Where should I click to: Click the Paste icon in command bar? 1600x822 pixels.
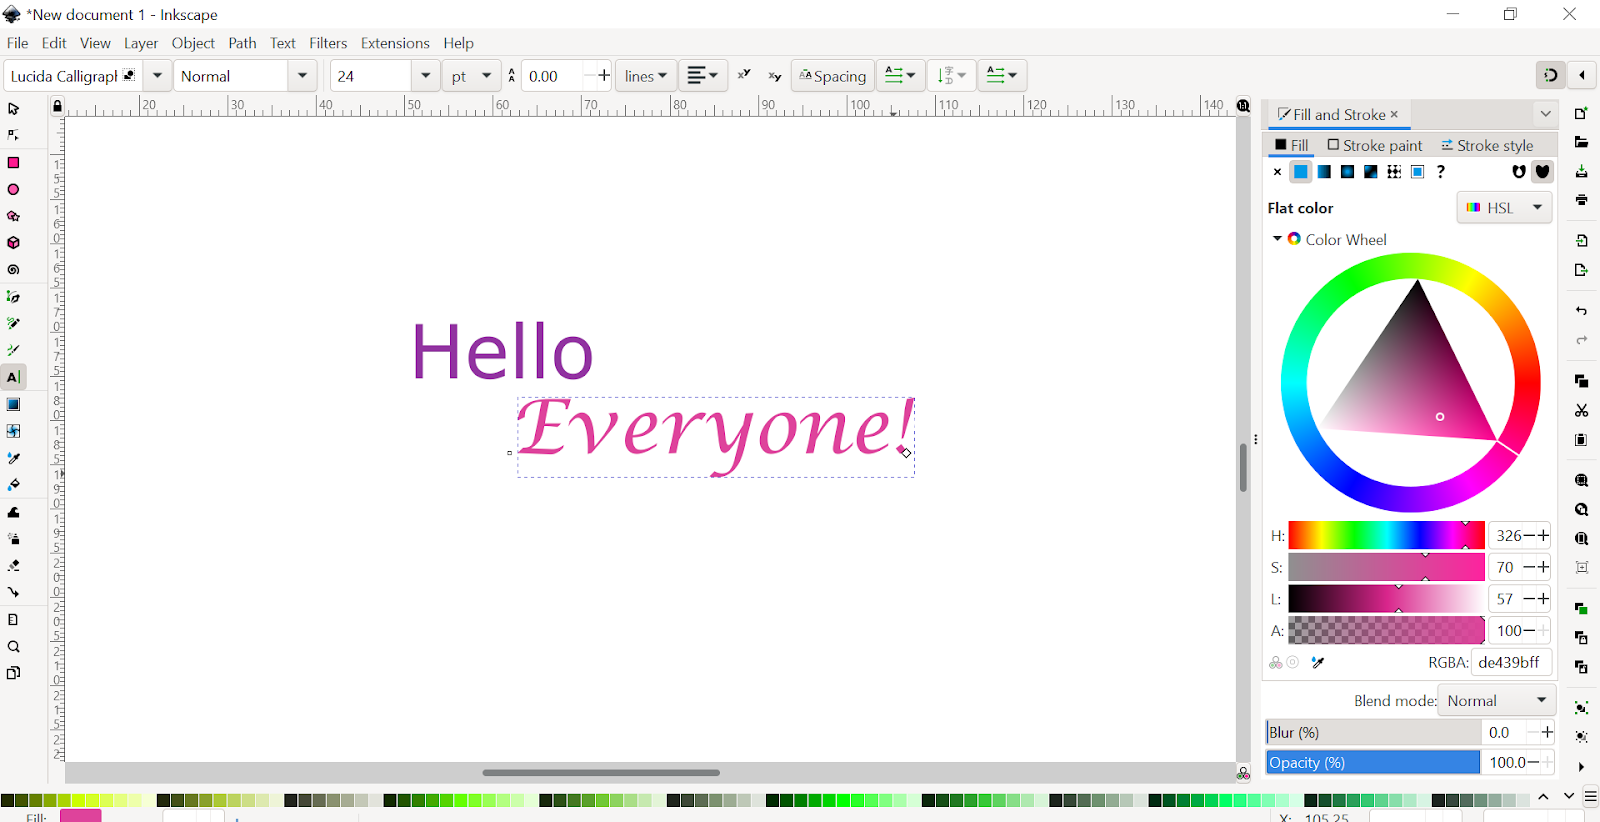1581,440
